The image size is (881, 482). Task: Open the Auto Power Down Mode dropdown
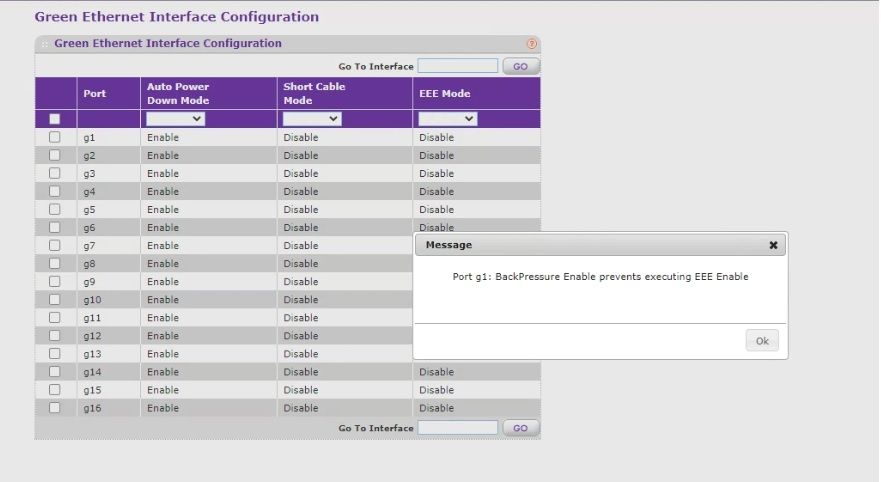coord(175,119)
